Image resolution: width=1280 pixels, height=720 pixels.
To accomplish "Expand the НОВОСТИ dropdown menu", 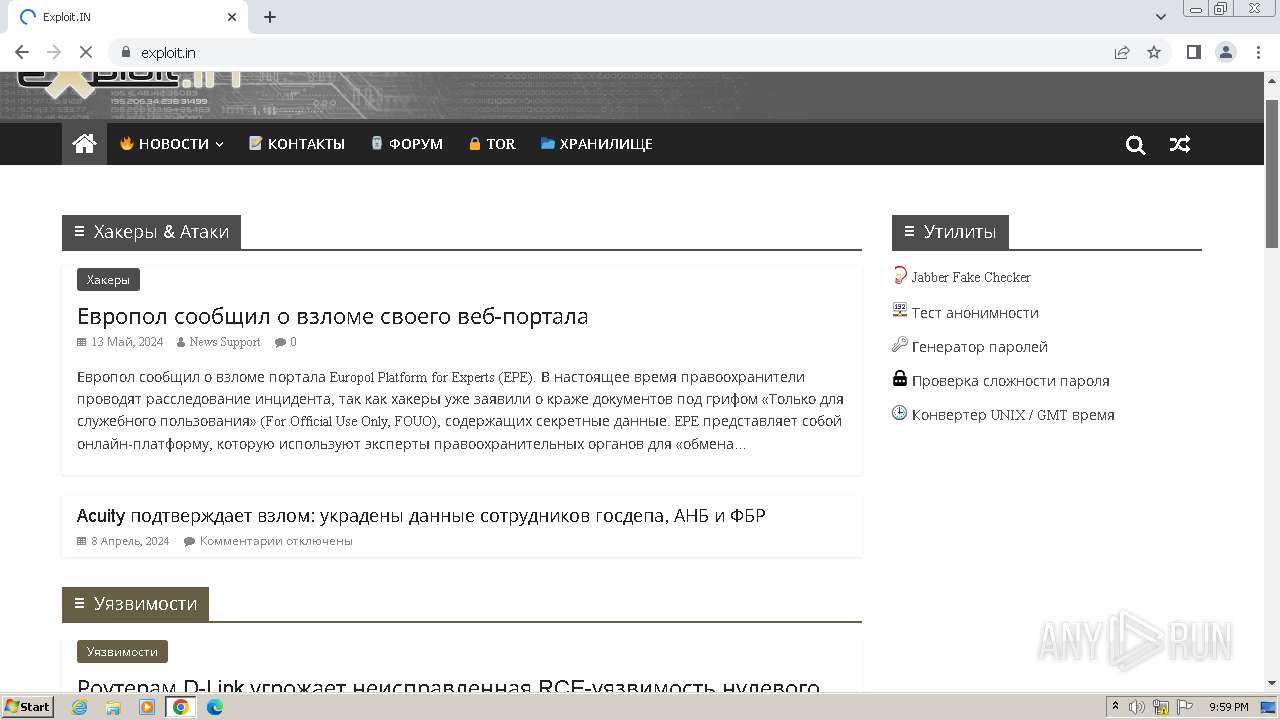I will (x=172, y=144).
